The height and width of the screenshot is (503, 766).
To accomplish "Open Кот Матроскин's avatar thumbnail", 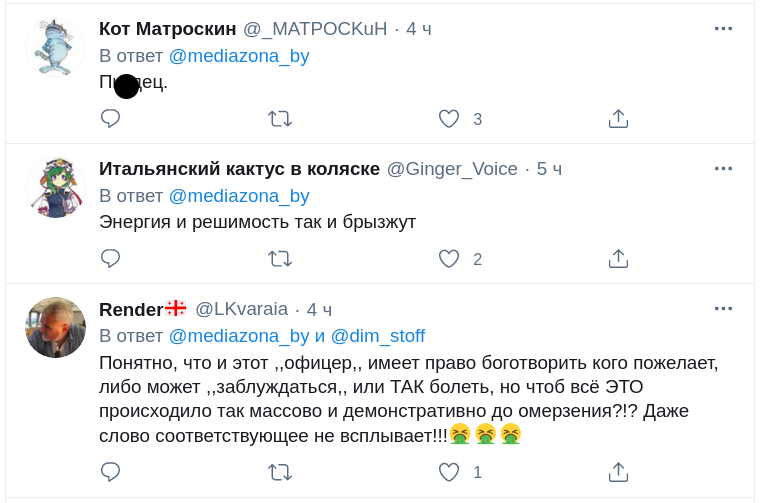I will tap(55, 46).
